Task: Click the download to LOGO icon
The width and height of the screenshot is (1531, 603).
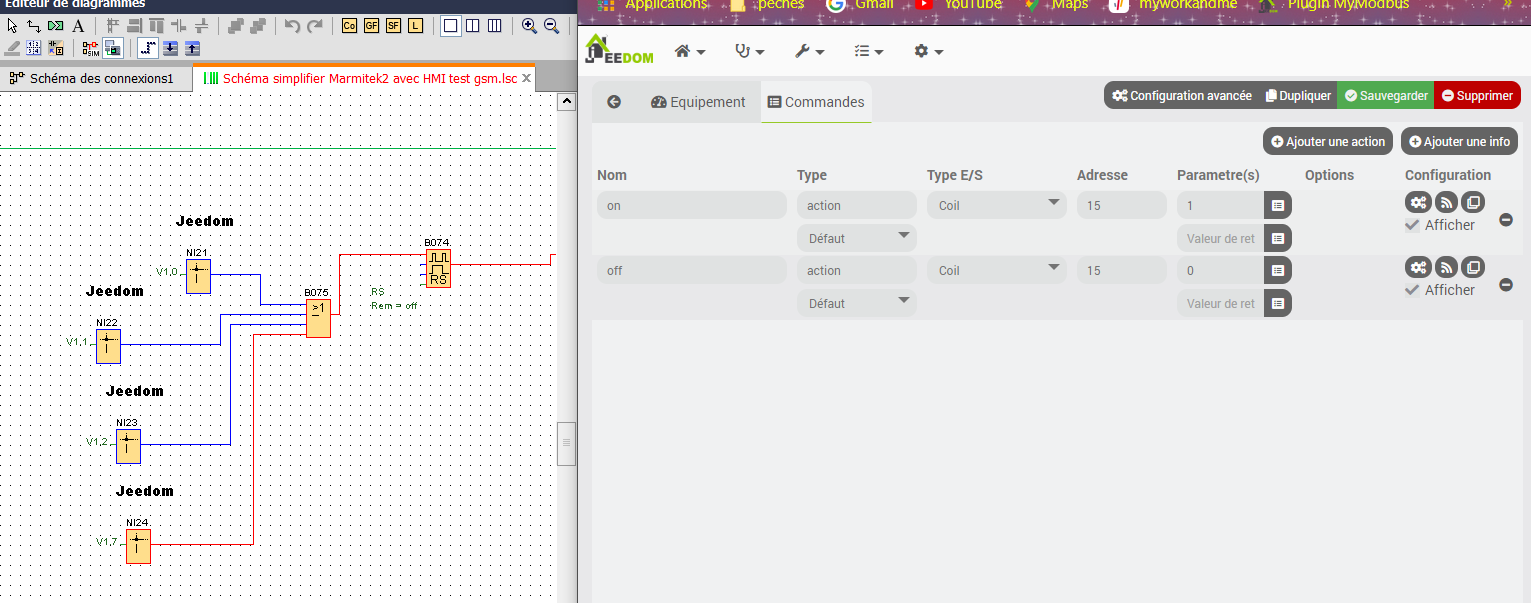Action: [x=170, y=48]
